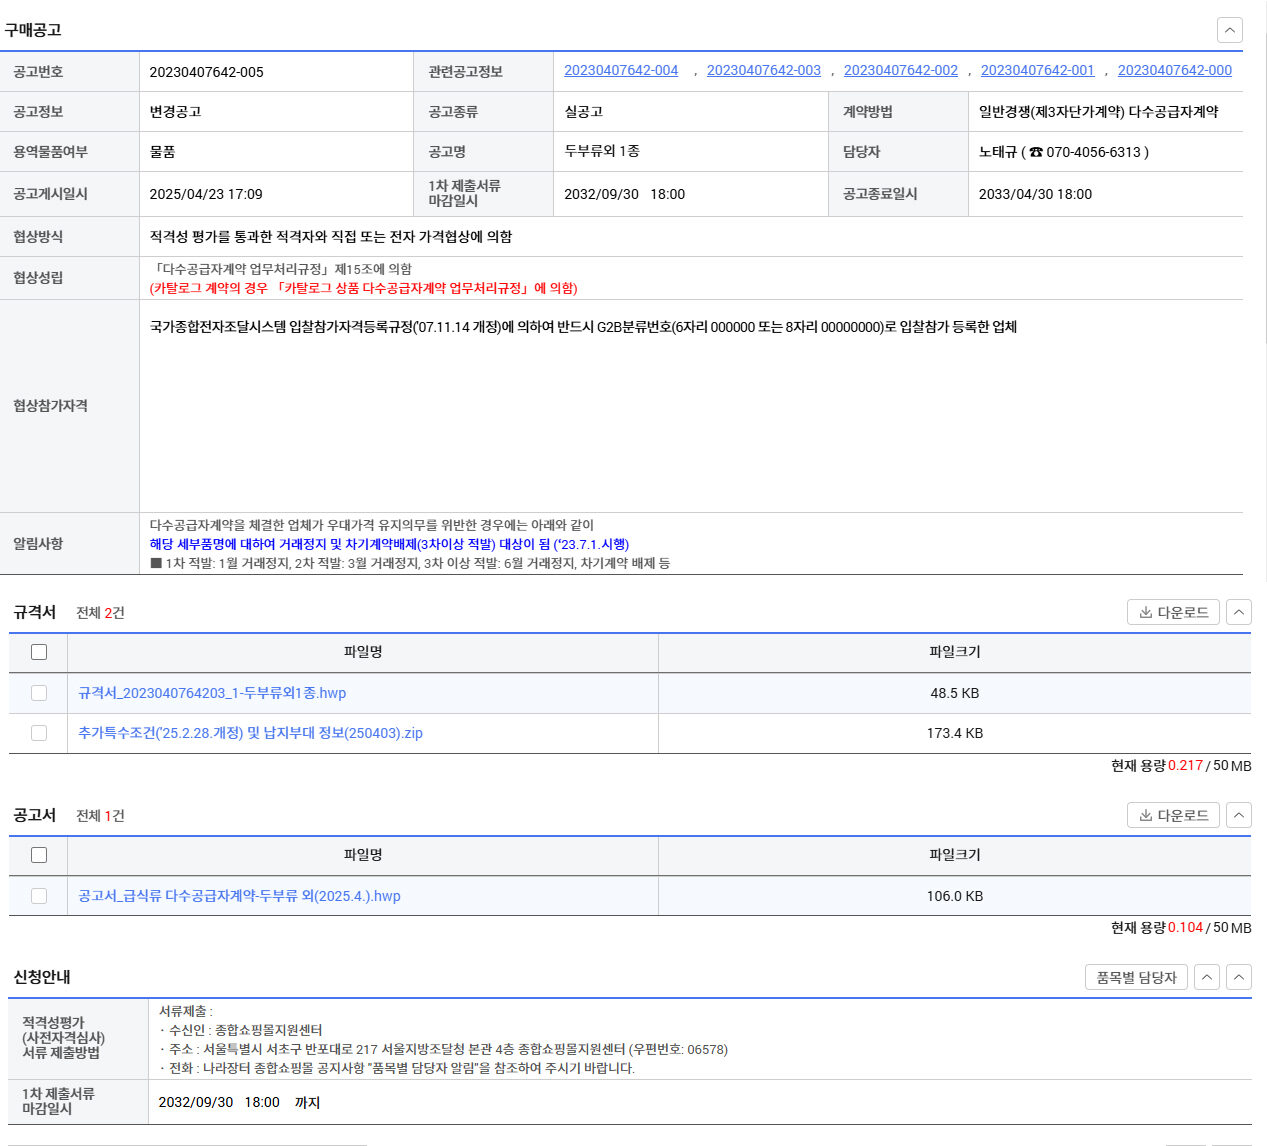Open 추가특수조건 및 납지부대 정보 zip file
The width and height of the screenshot is (1267, 1146).
pos(250,733)
